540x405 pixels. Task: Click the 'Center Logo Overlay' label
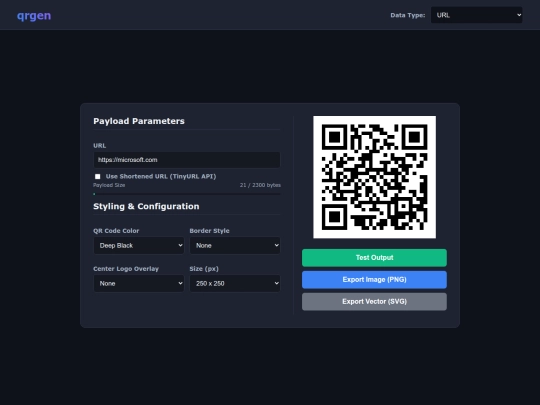tap(126, 269)
